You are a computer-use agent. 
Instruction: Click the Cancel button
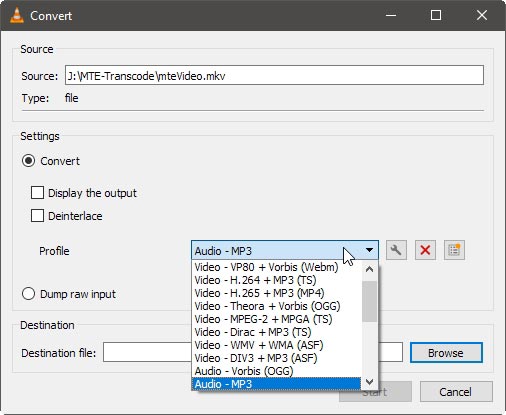click(456, 392)
